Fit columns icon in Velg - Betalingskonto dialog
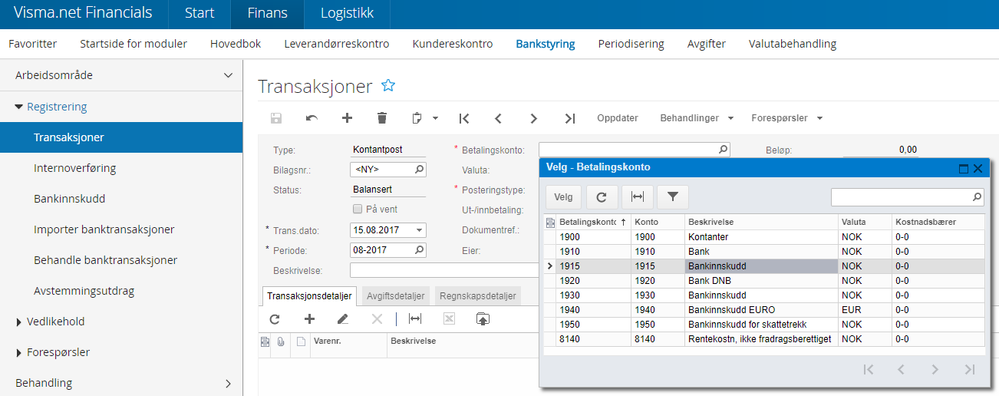The image size is (999, 396). point(637,197)
